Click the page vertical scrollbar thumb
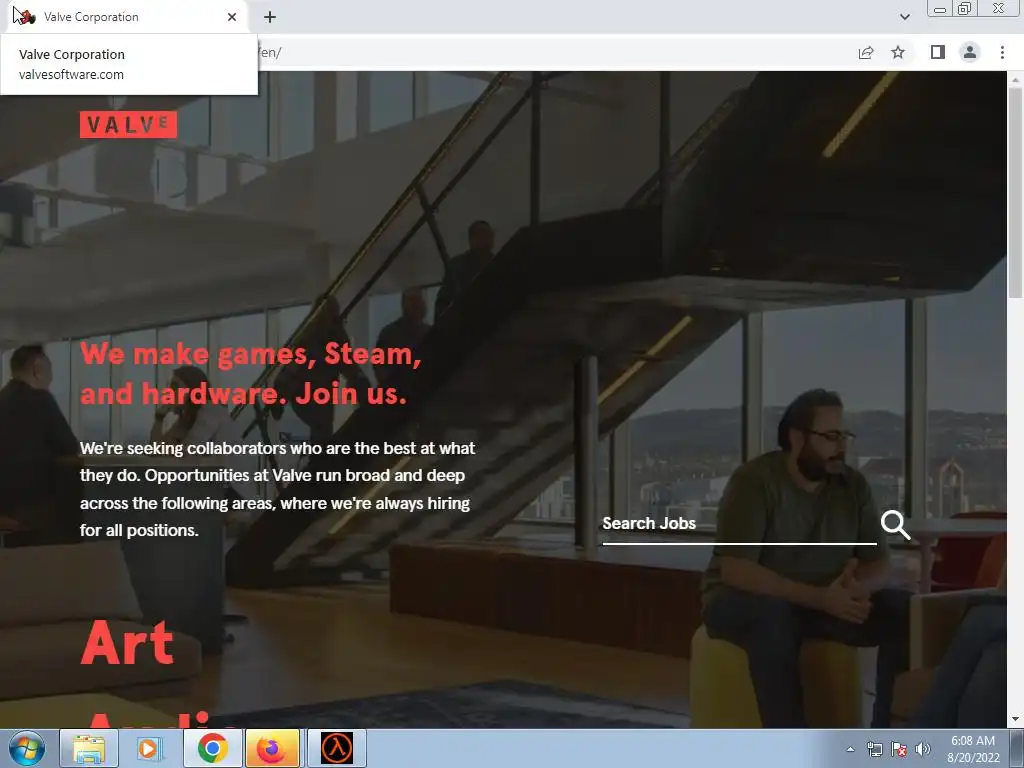Screen dimensions: 1024x768 (x=1015, y=193)
